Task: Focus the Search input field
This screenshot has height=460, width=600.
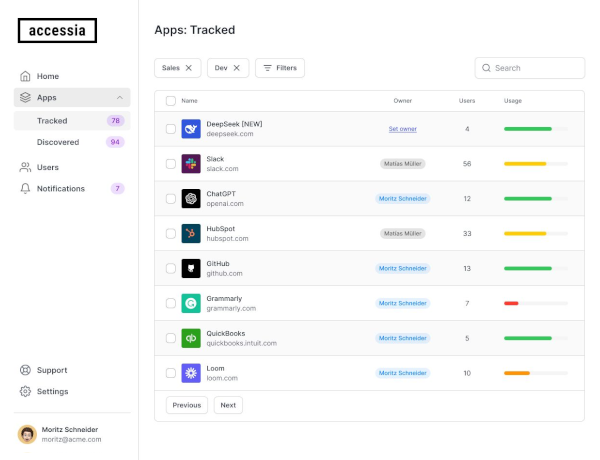Action: click(535, 68)
